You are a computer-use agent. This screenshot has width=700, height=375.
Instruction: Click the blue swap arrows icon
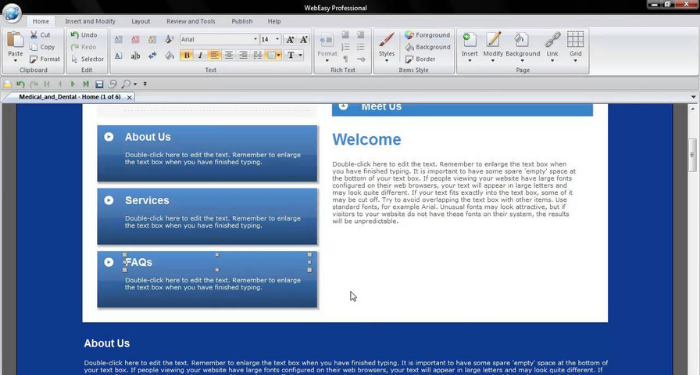(x=152, y=56)
